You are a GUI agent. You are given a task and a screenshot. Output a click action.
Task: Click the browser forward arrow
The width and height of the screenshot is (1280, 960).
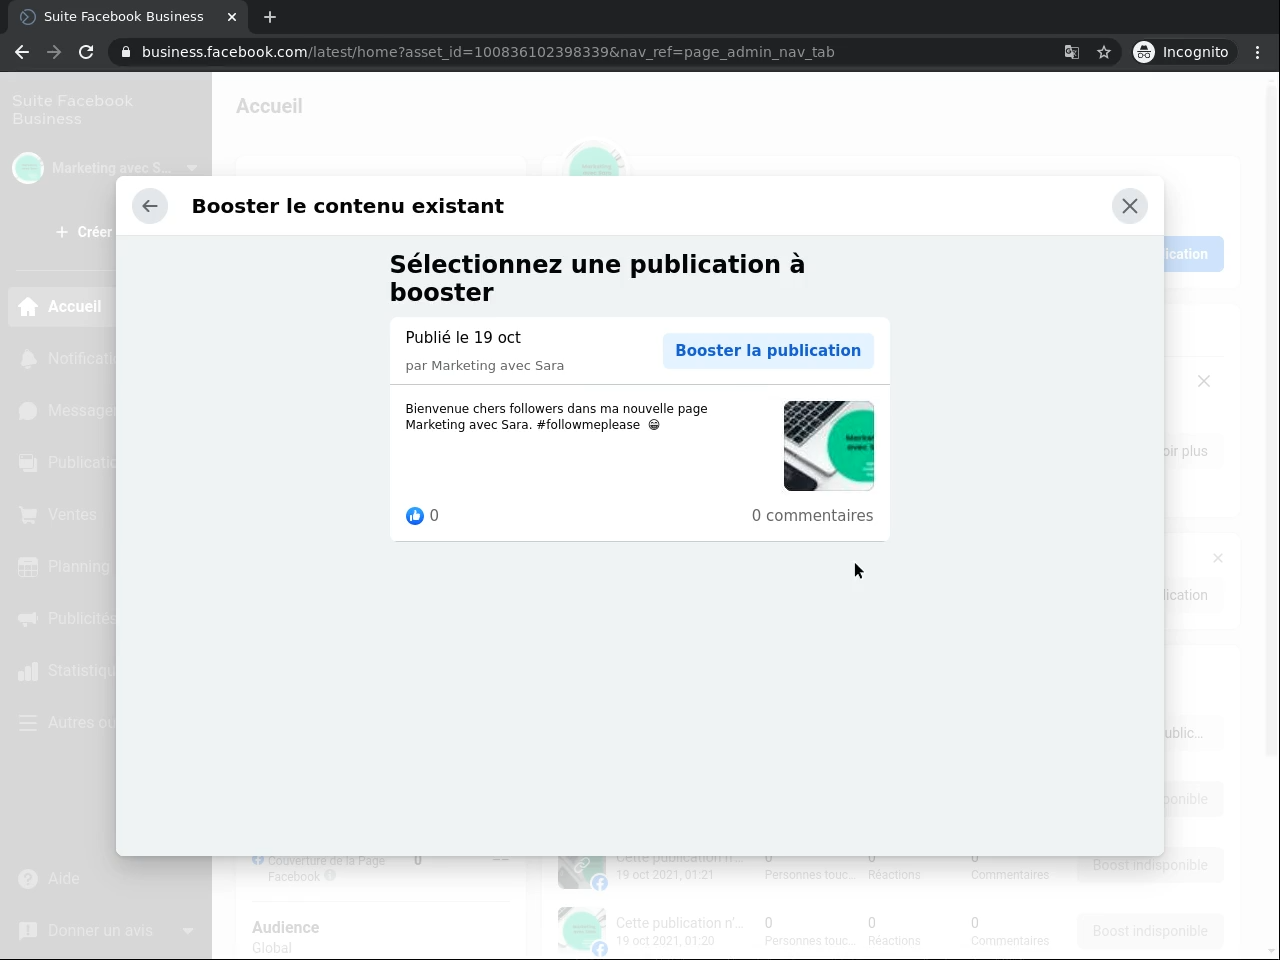click(54, 52)
